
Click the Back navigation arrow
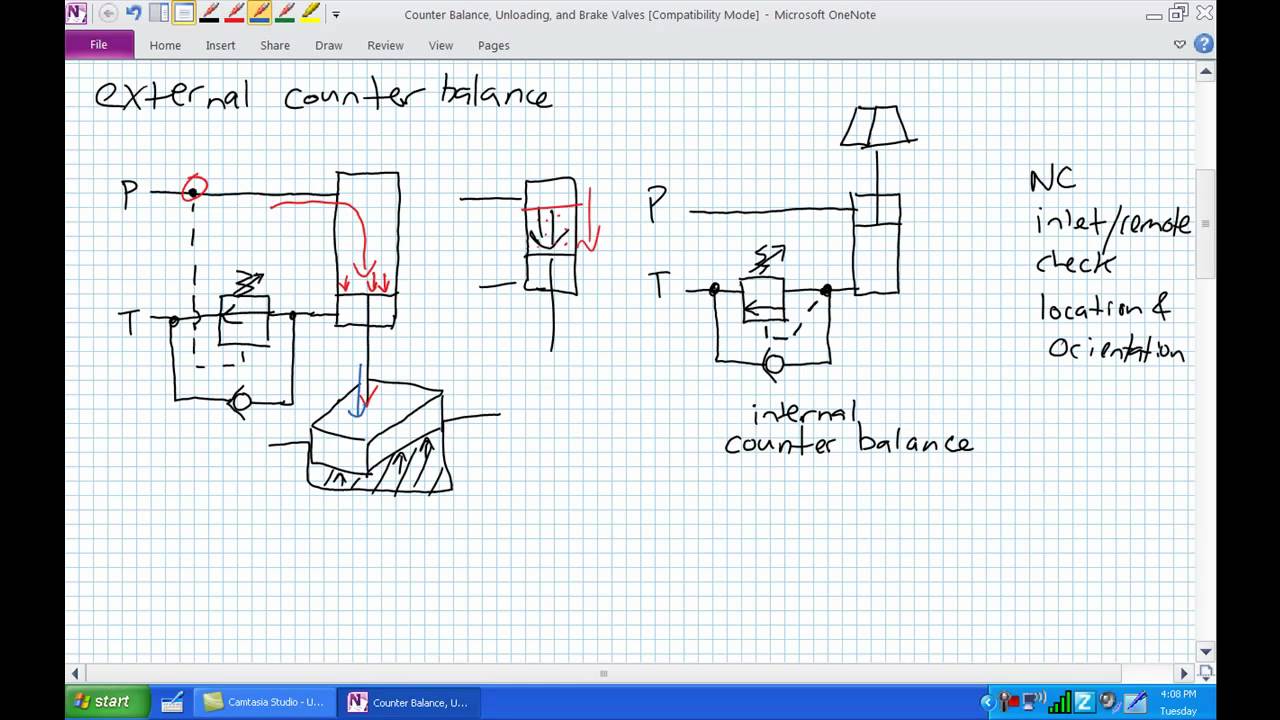108,14
